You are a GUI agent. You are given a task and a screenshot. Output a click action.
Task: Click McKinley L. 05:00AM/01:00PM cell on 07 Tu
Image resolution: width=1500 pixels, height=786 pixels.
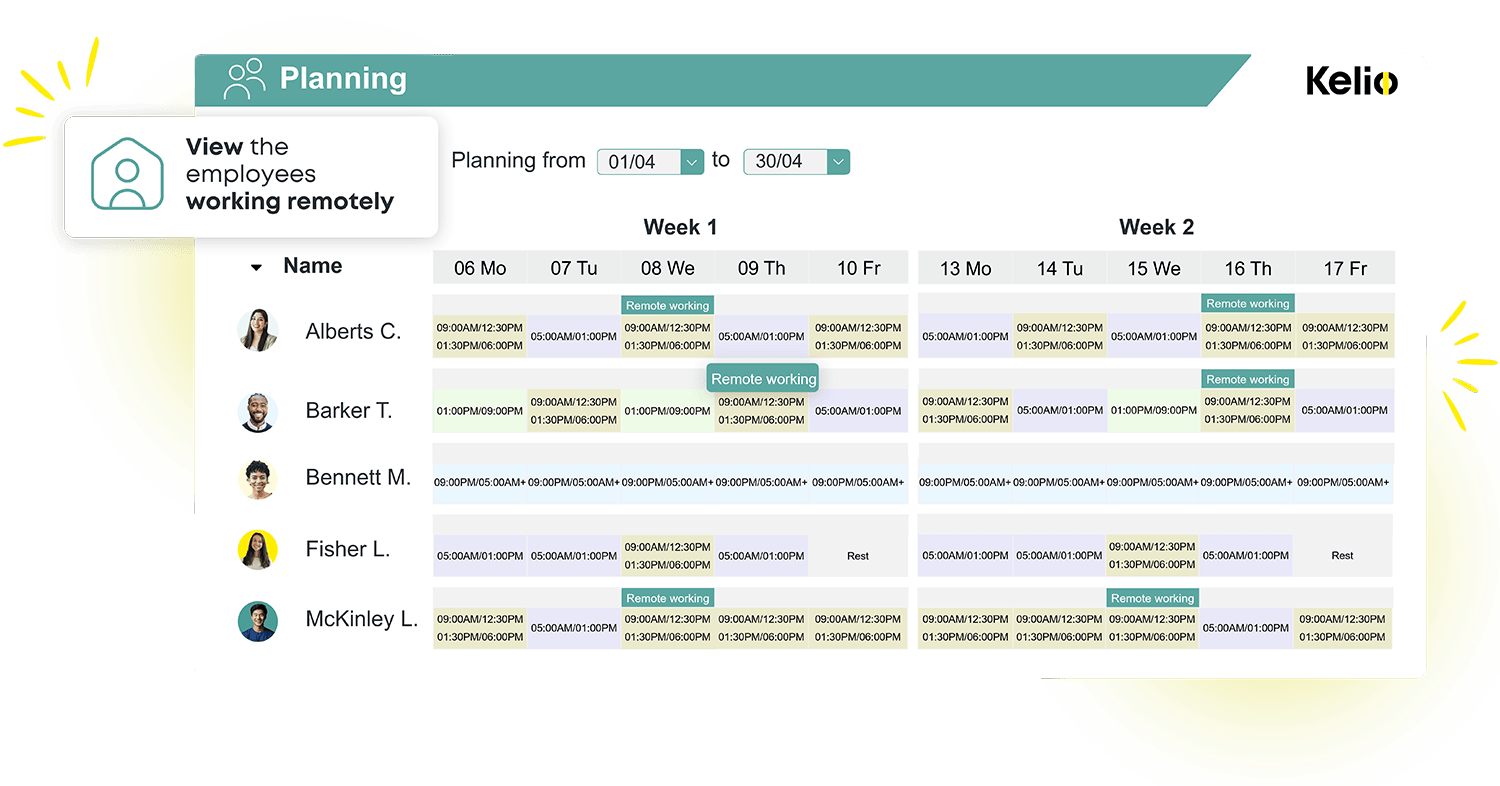coord(574,628)
